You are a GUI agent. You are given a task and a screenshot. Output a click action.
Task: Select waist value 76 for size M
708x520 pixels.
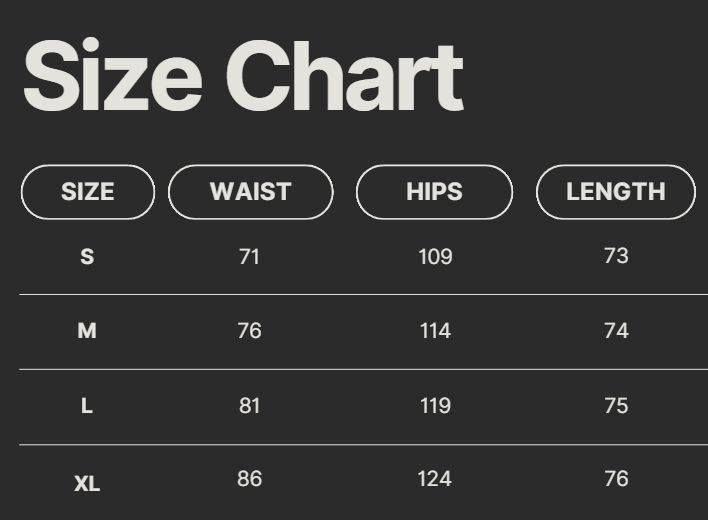[249, 331]
